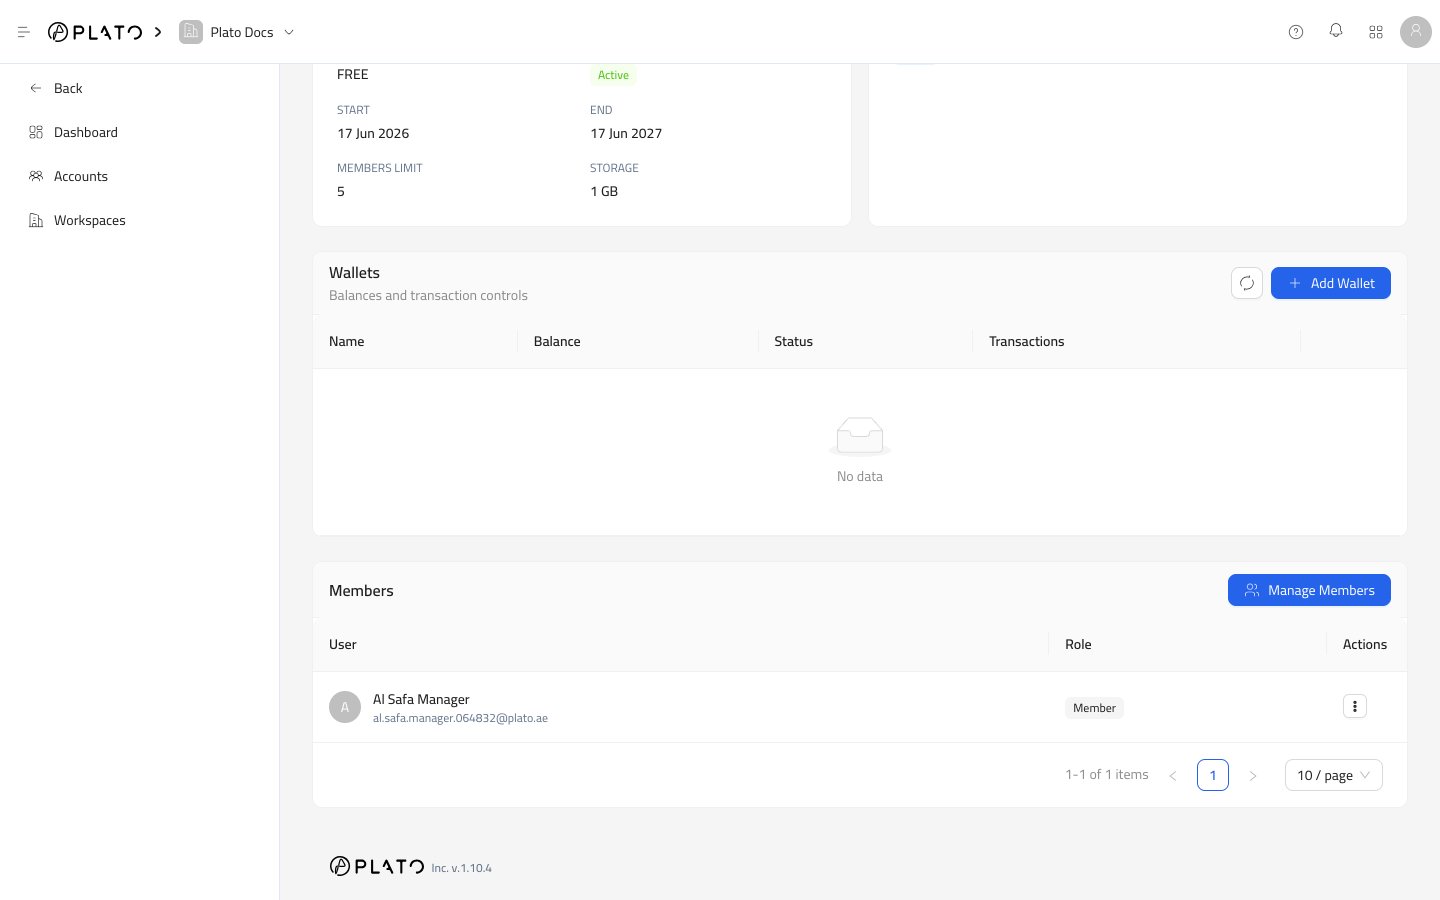Click the Al Safa Manager name
The width and height of the screenshot is (1440, 900).
click(421, 699)
